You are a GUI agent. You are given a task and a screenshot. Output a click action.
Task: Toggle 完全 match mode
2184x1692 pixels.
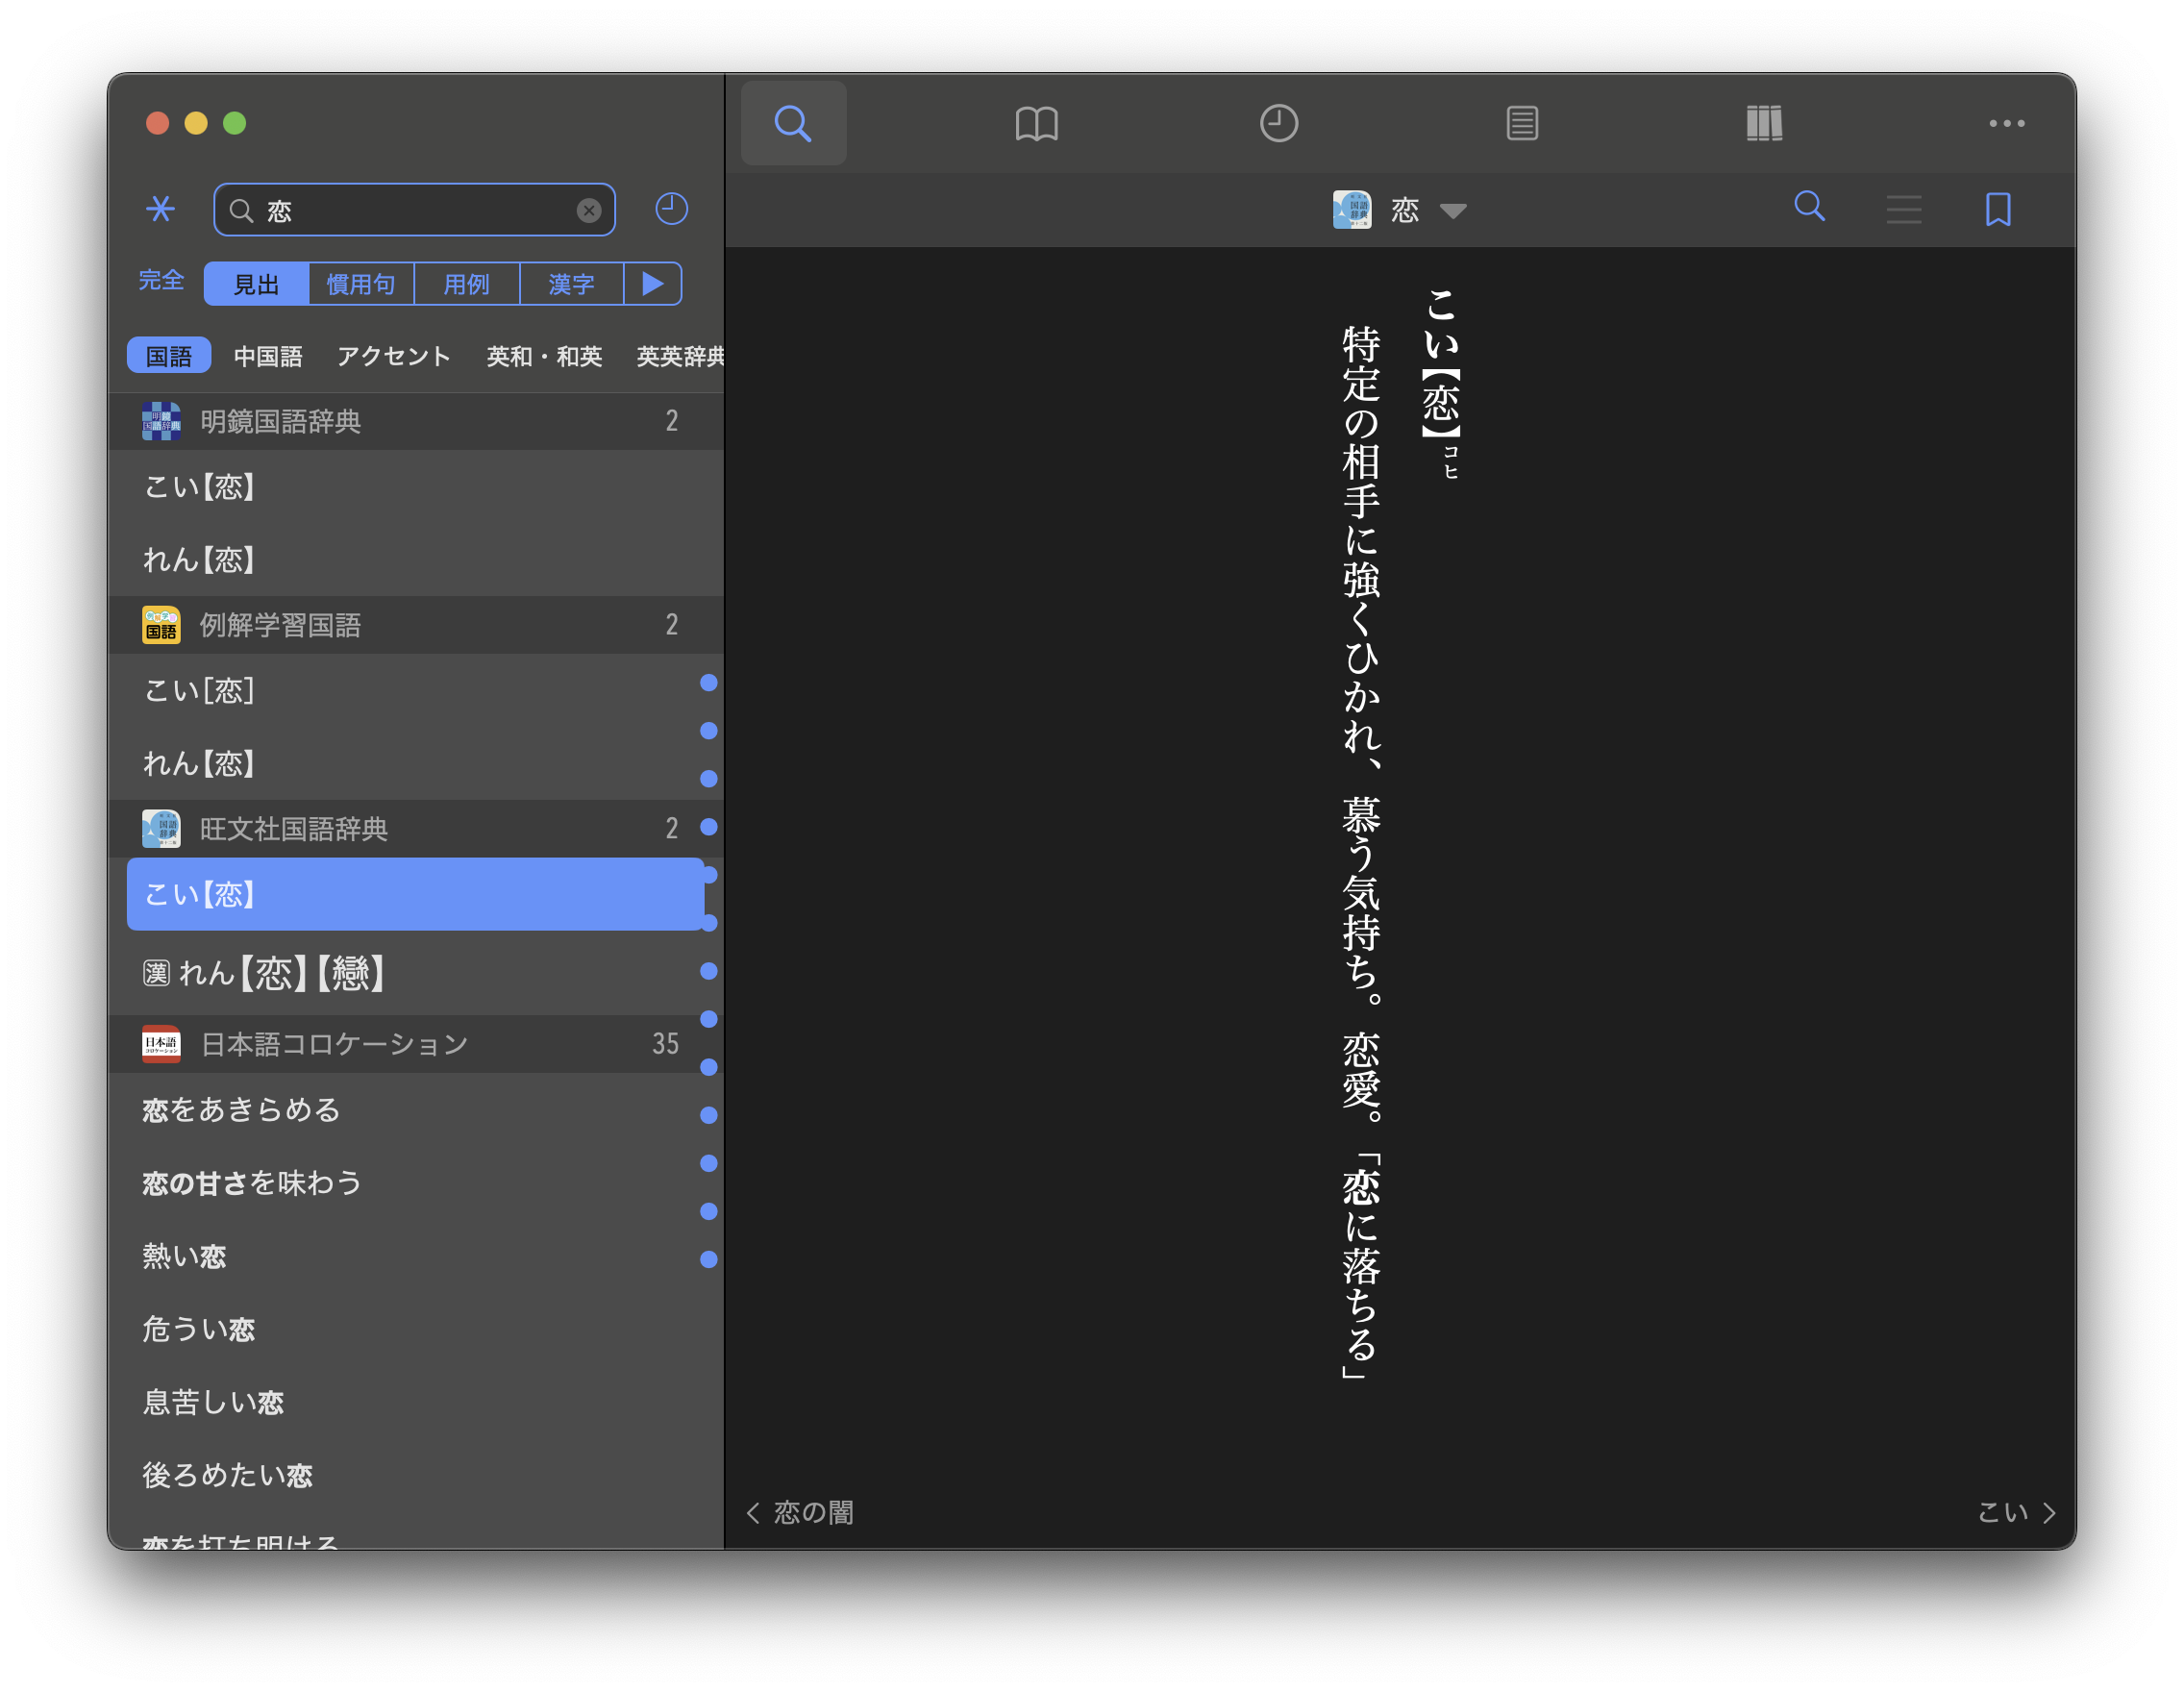(161, 281)
